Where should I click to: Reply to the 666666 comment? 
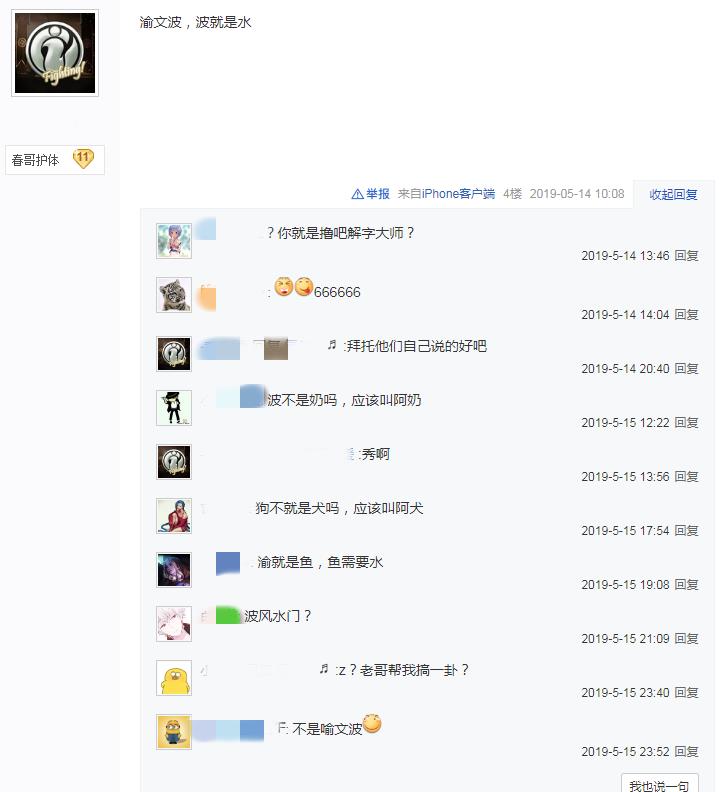pyautogui.click(x=687, y=315)
